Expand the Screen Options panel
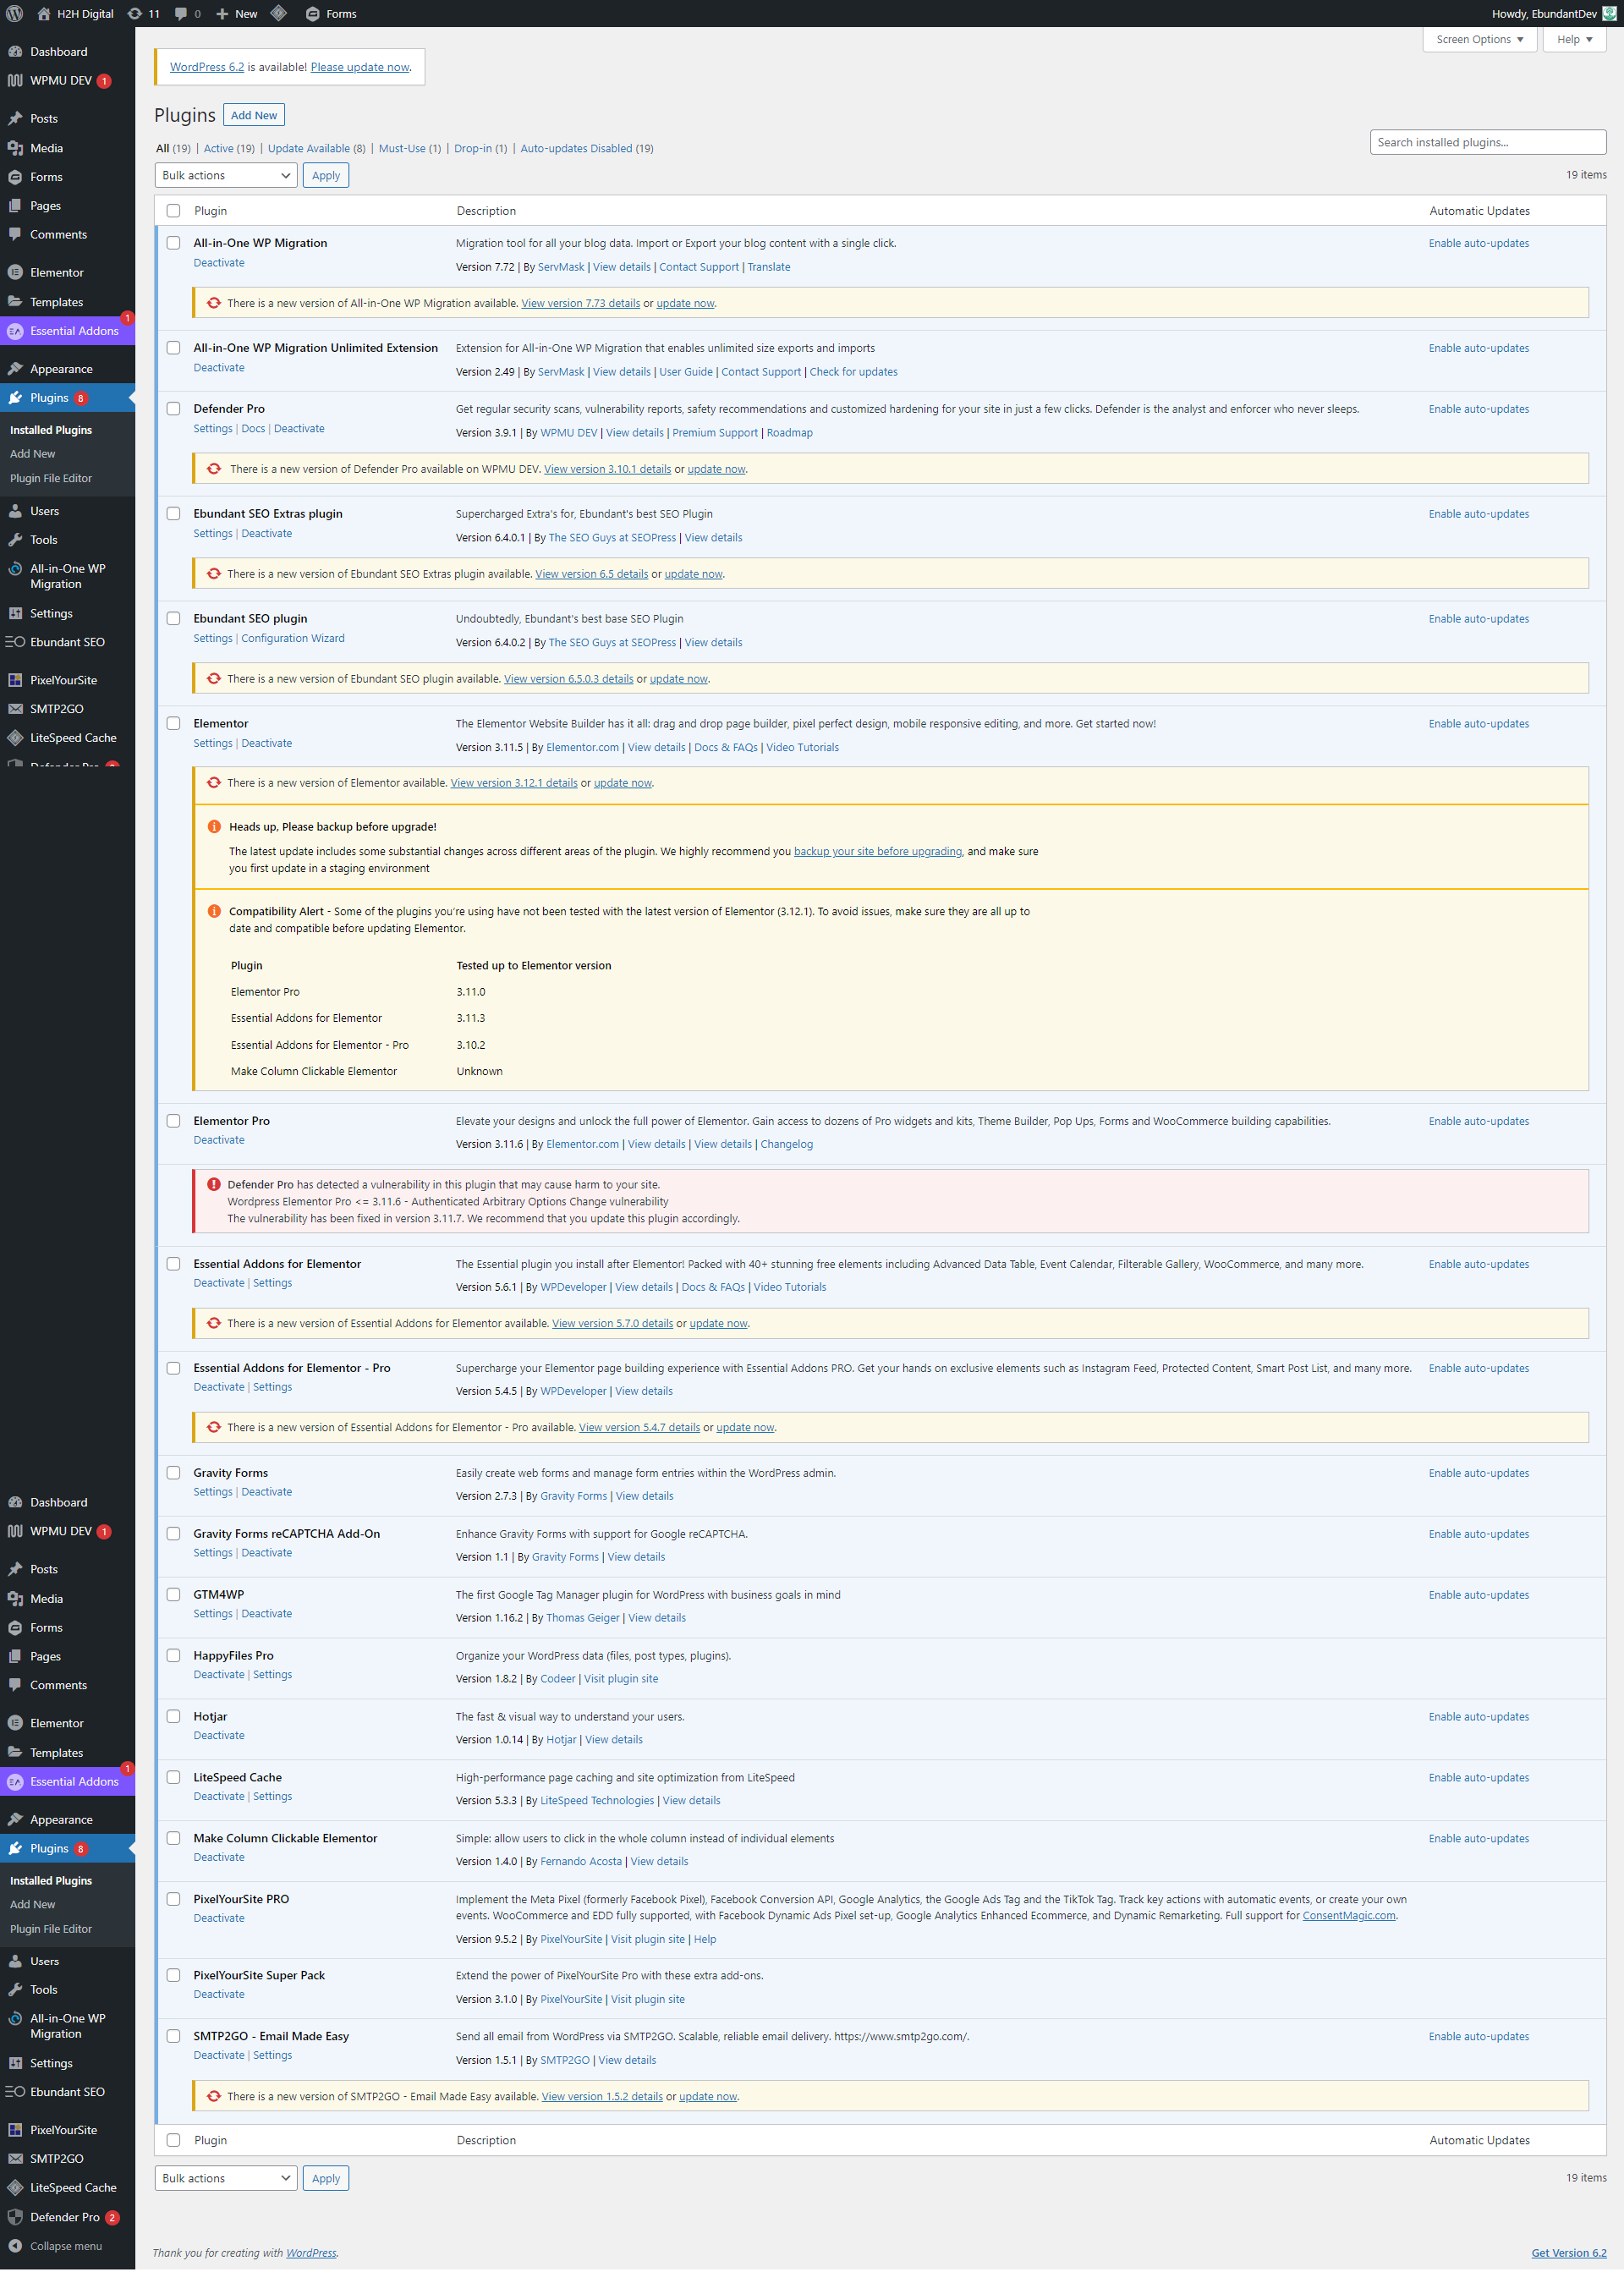 (1479, 40)
